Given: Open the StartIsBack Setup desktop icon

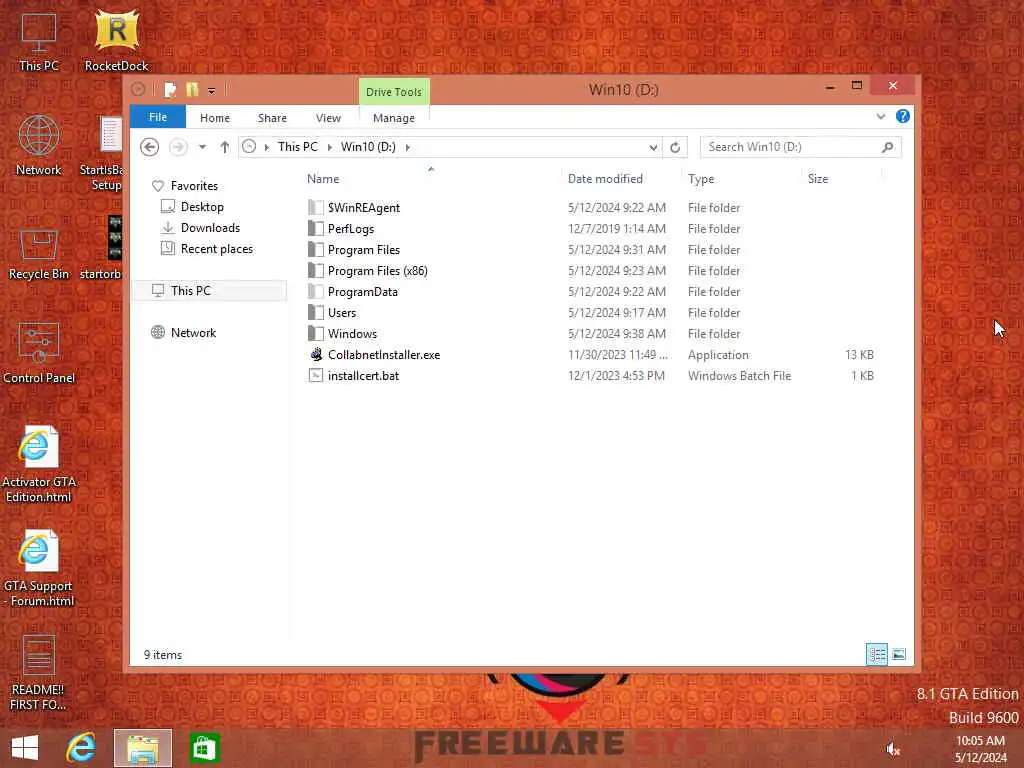Looking at the screenshot, I should tap(104, 153).
